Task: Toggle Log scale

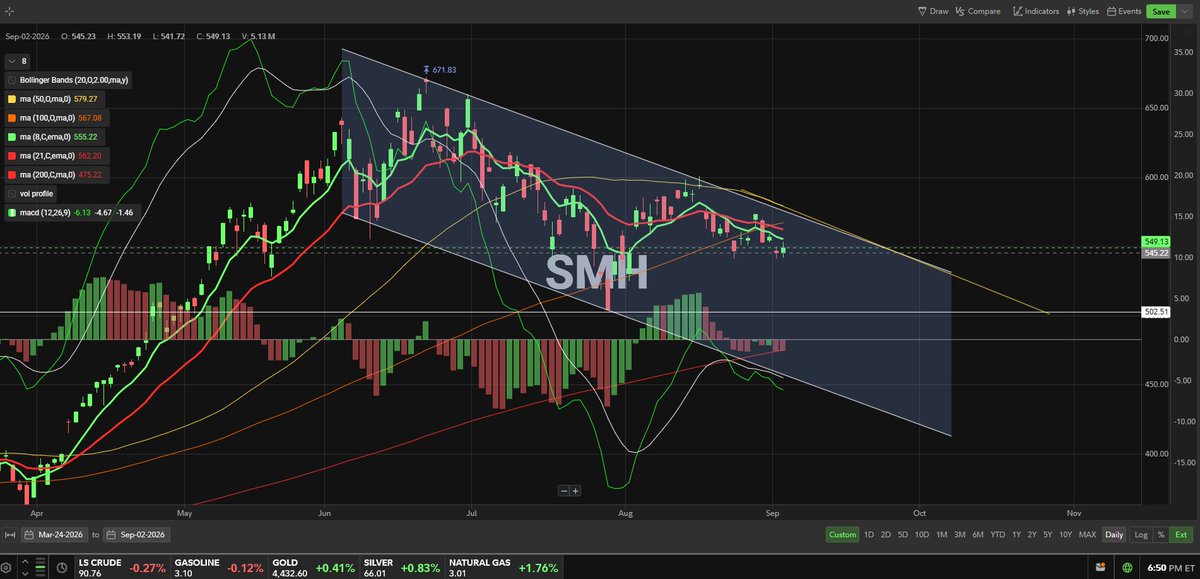Action: (x=1142, y=534)
